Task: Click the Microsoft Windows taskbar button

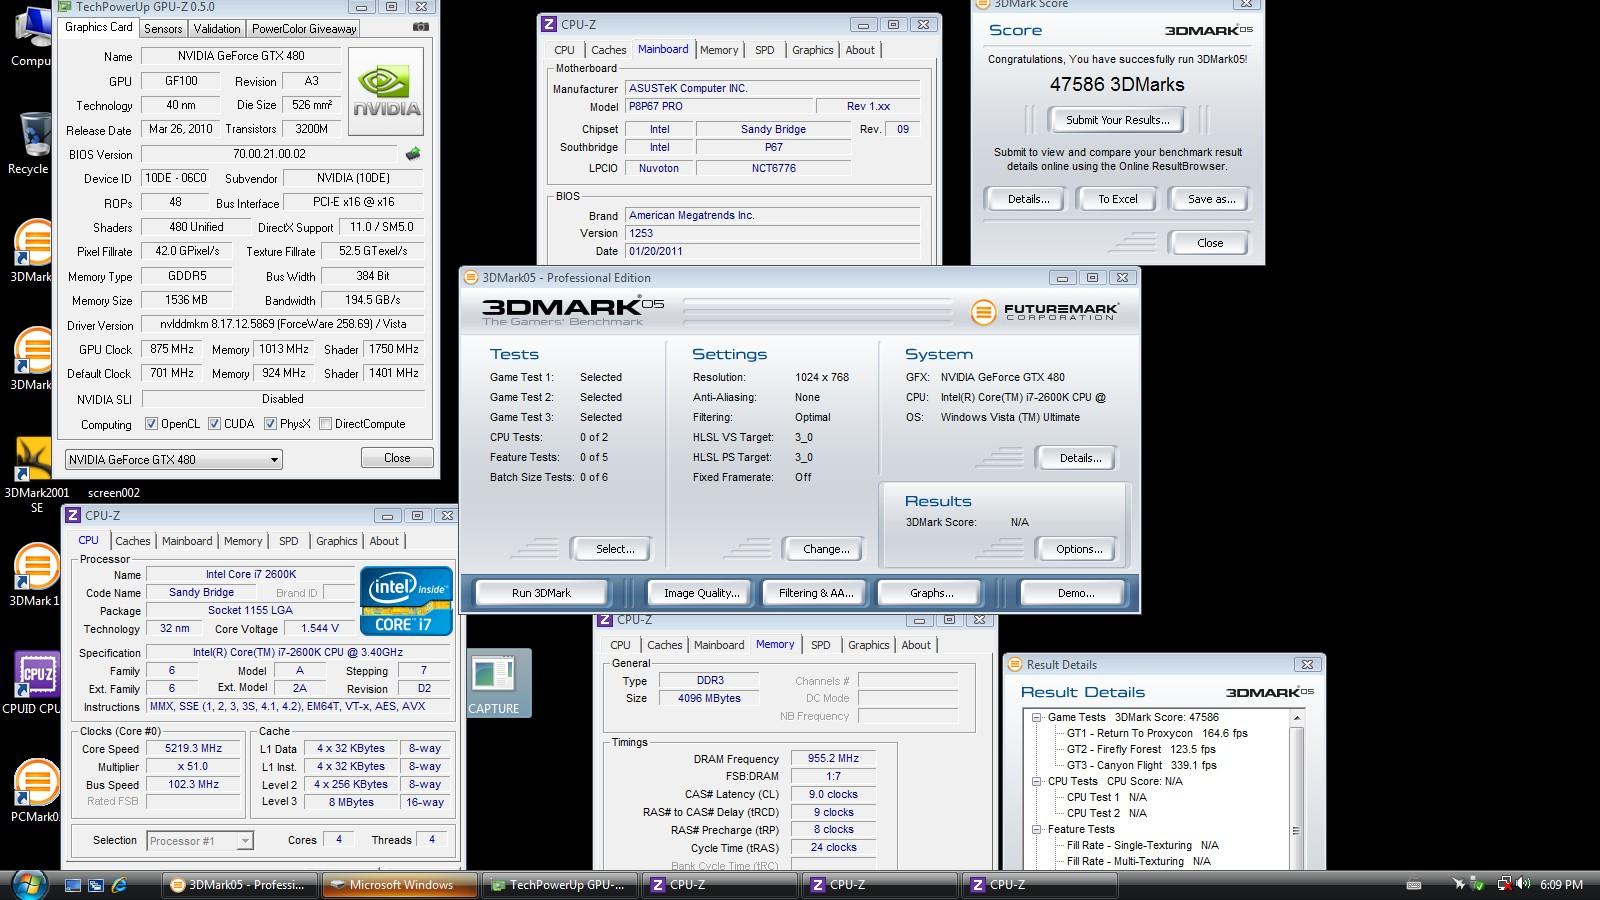Action: pyautogui.click(x=399, y=885)
